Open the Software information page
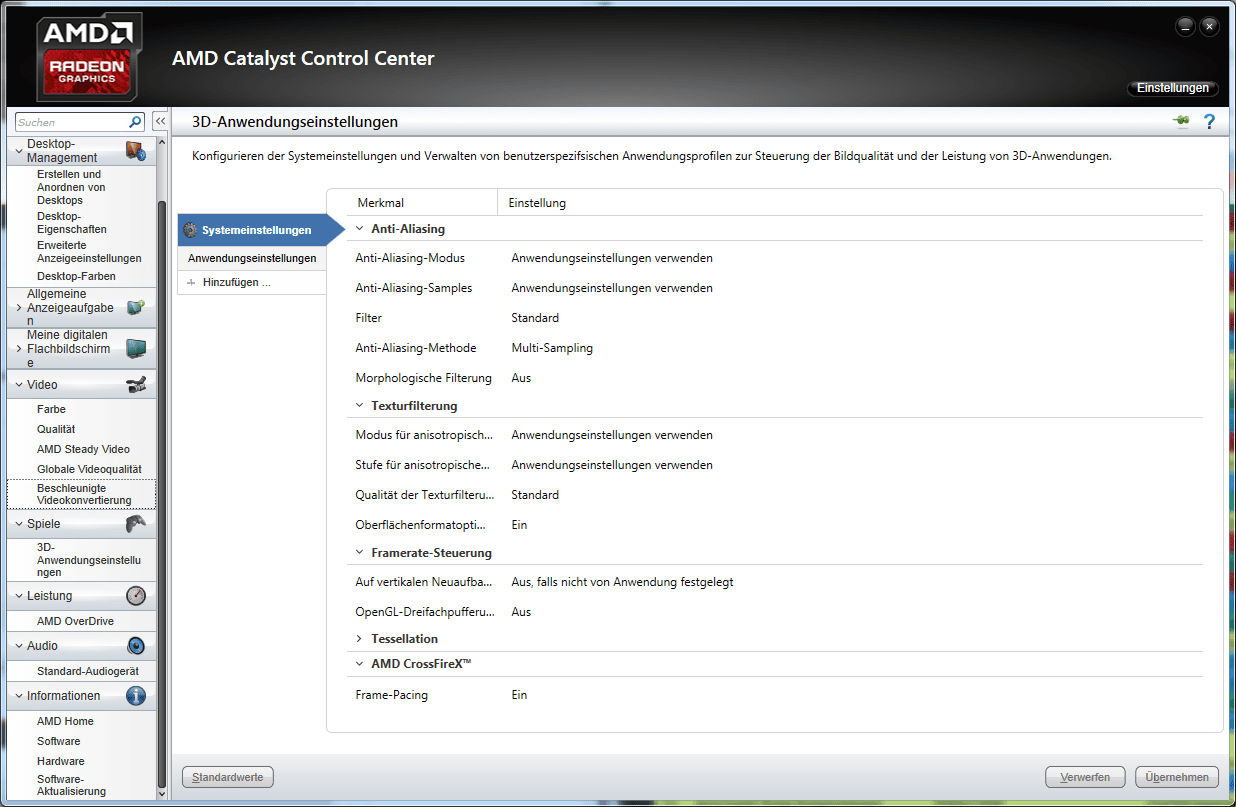 tap(59, 741)
